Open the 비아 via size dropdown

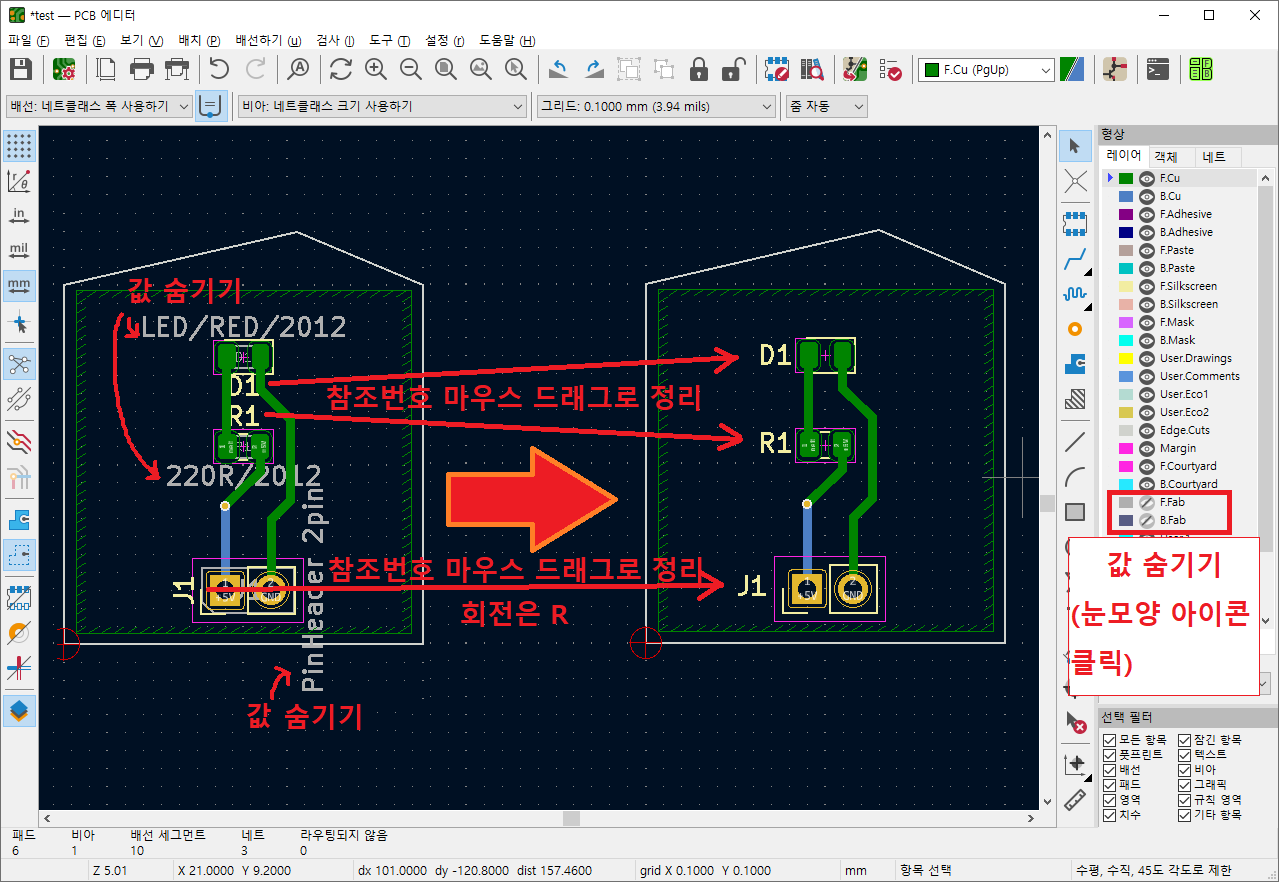click(x=382, y=106)
